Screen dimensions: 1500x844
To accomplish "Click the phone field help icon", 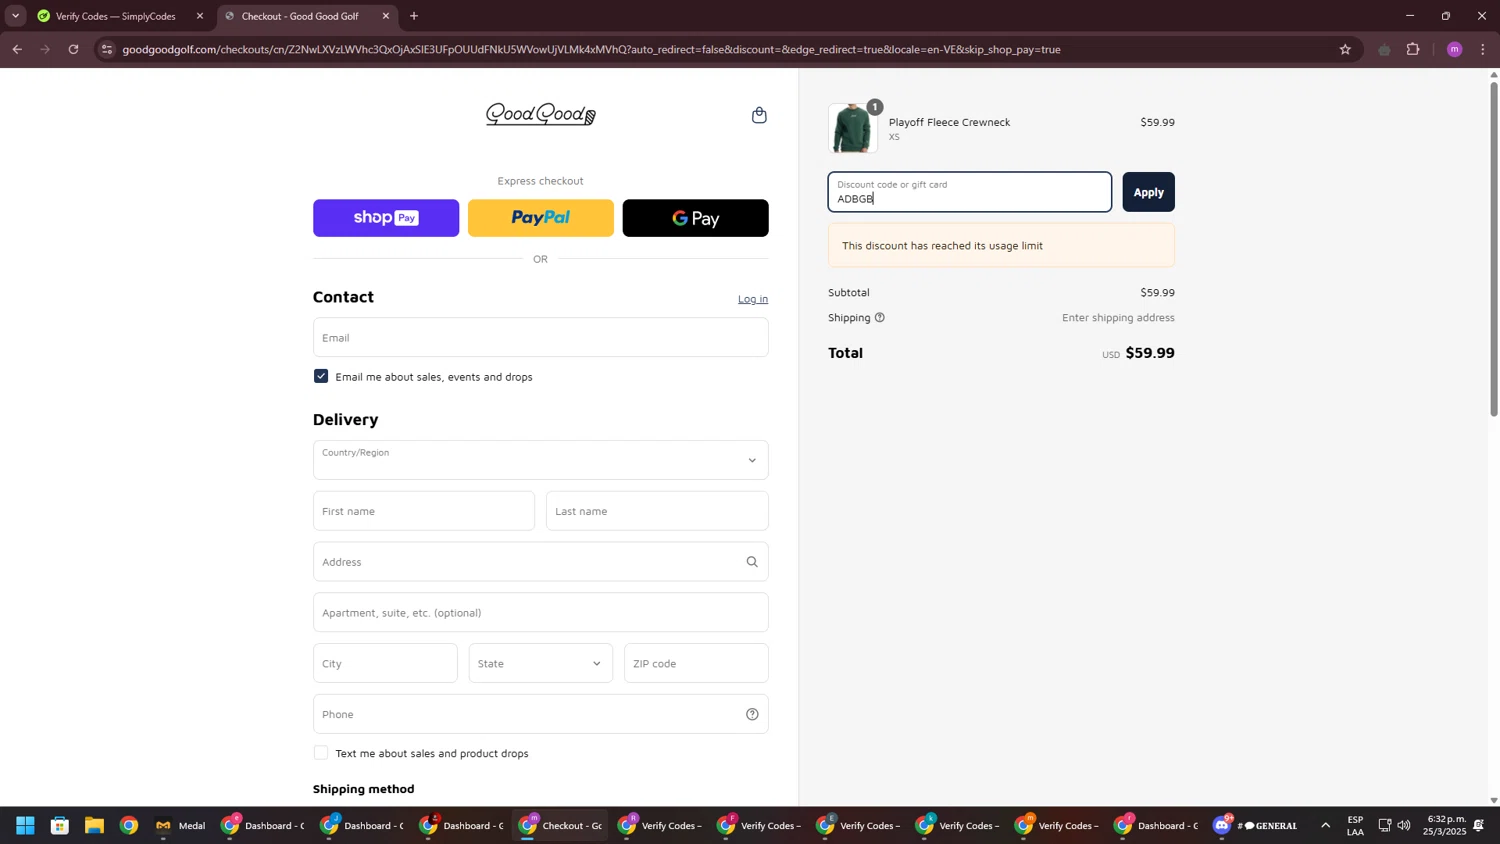I will point(752,714).
